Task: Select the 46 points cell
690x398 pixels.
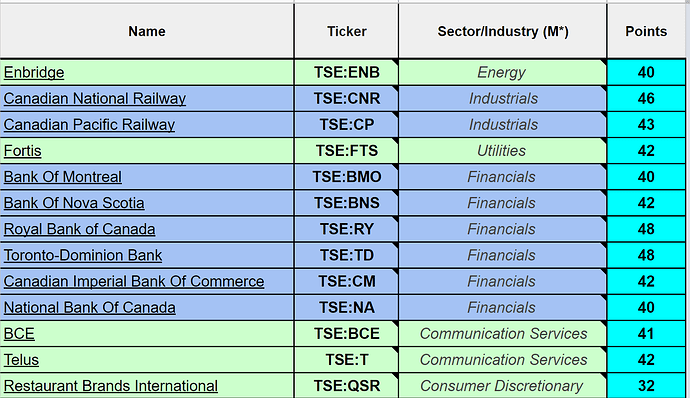Action: click(x=646, y=98)
